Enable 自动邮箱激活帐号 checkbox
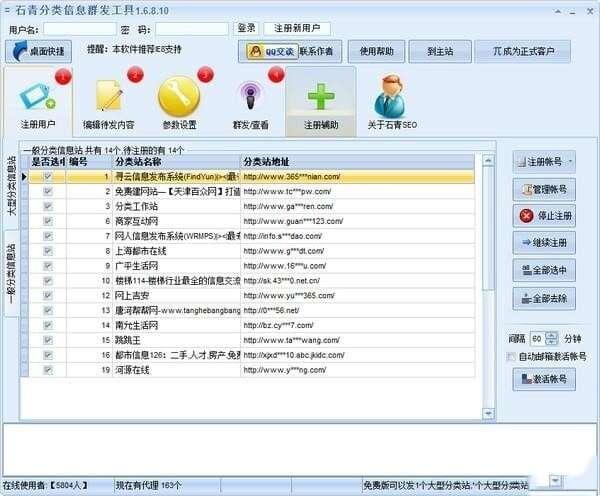The image size is (600, 496). (512, 356)
